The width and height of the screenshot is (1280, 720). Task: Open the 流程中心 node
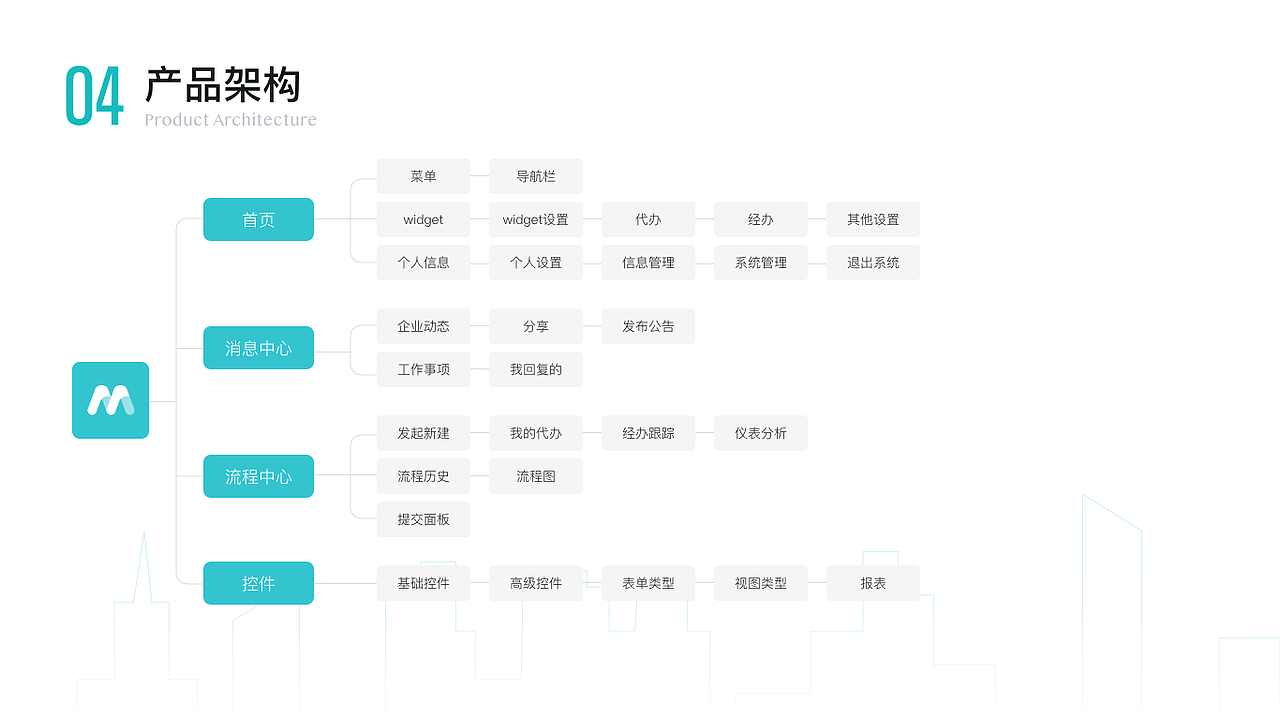point(258,476)
